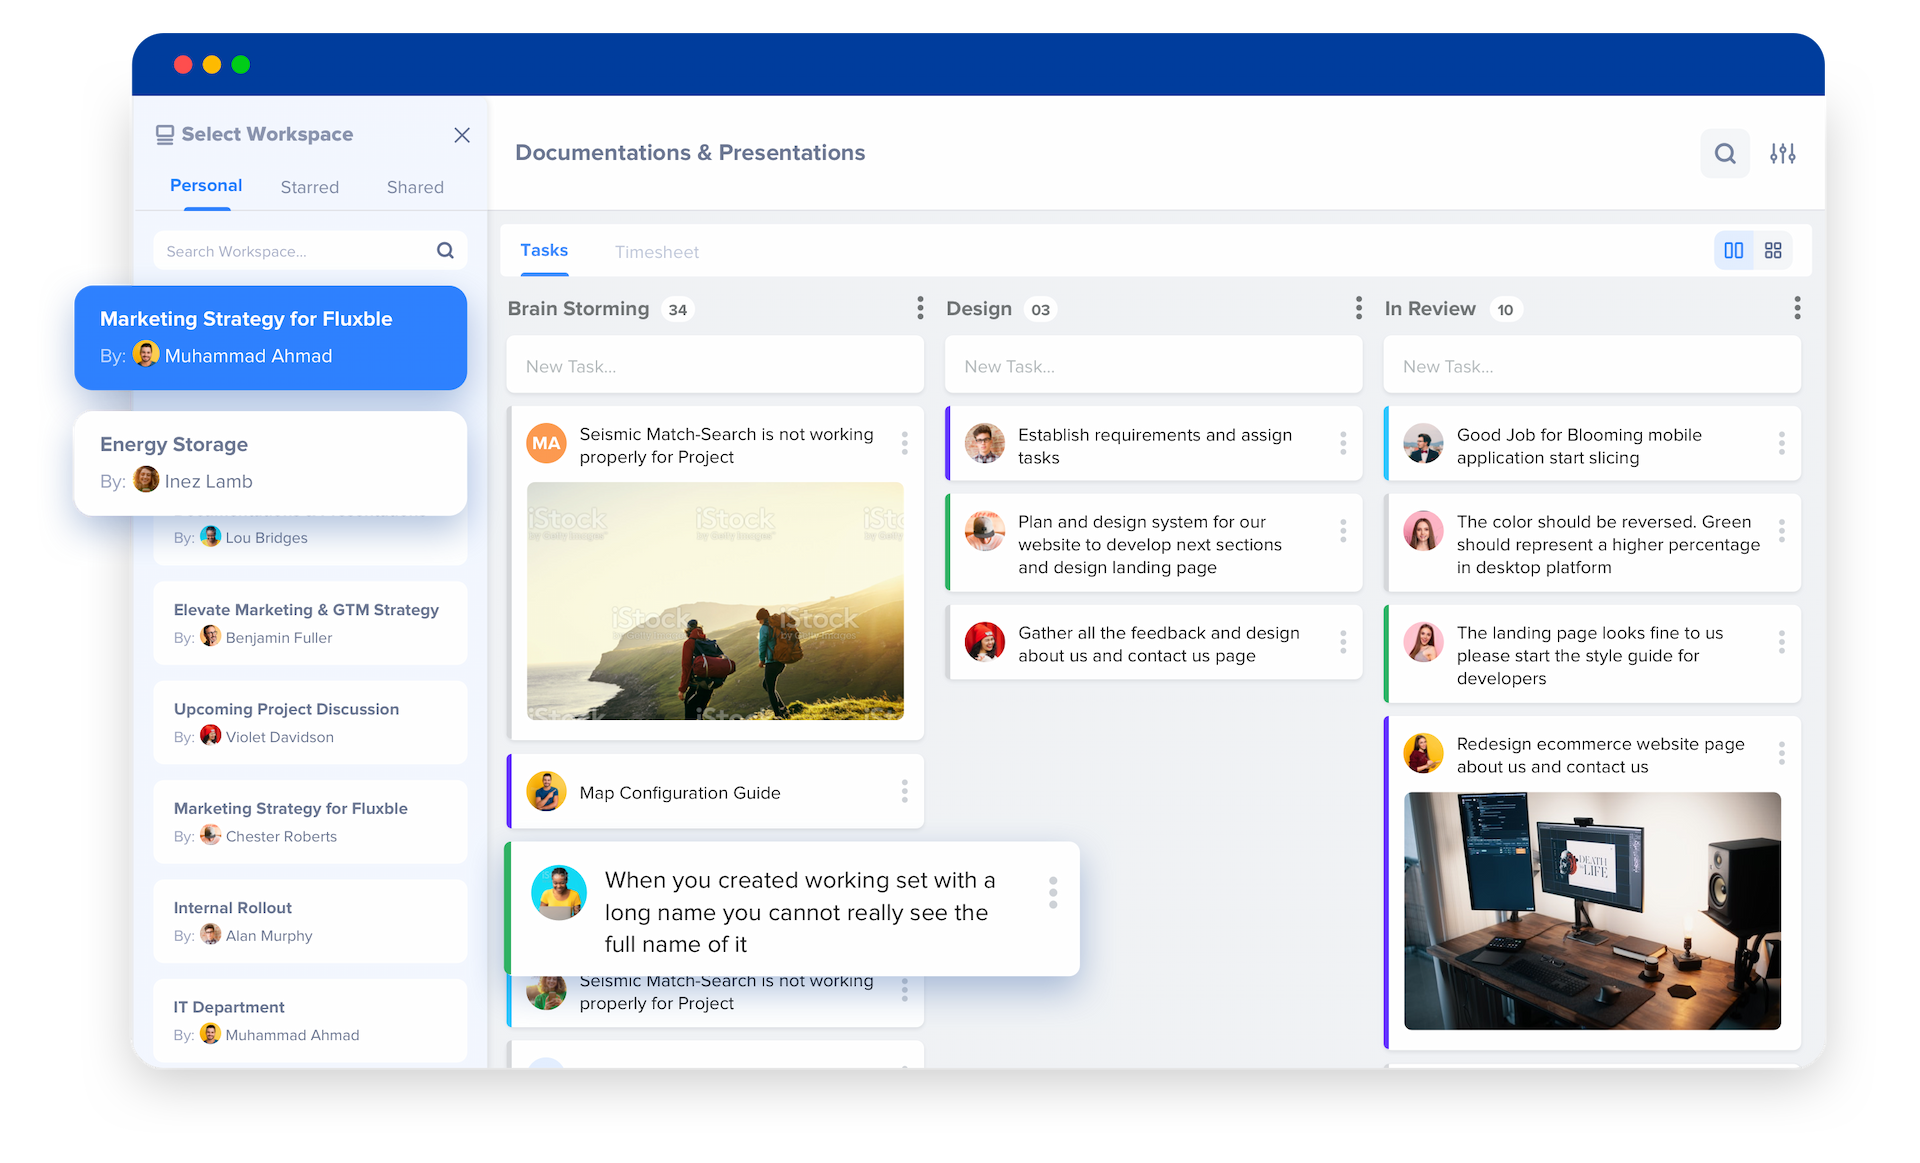Viewport: 1920px width, 1163px height.
Task: Click New Task field in Brain Storming column
Action: [x=715, y=366]
